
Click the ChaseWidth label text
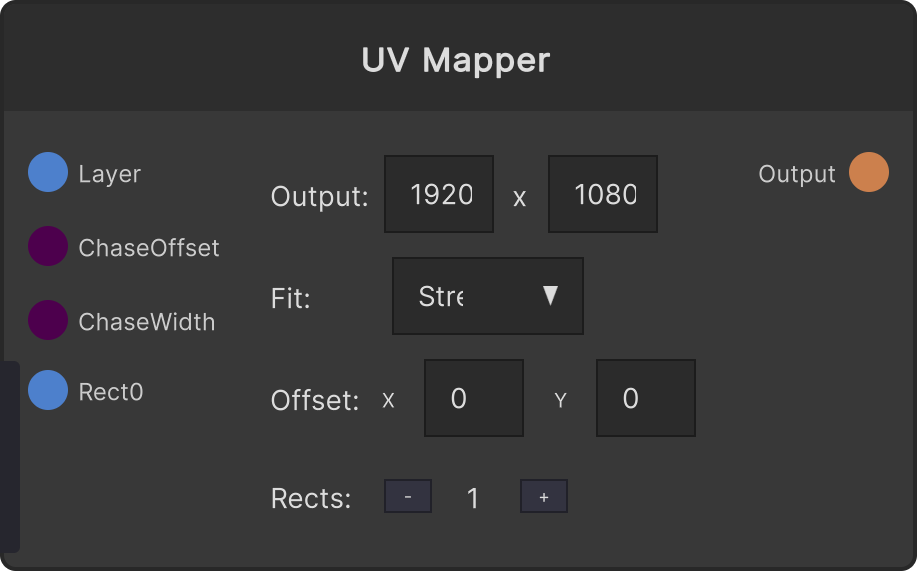tap(147, 322)
